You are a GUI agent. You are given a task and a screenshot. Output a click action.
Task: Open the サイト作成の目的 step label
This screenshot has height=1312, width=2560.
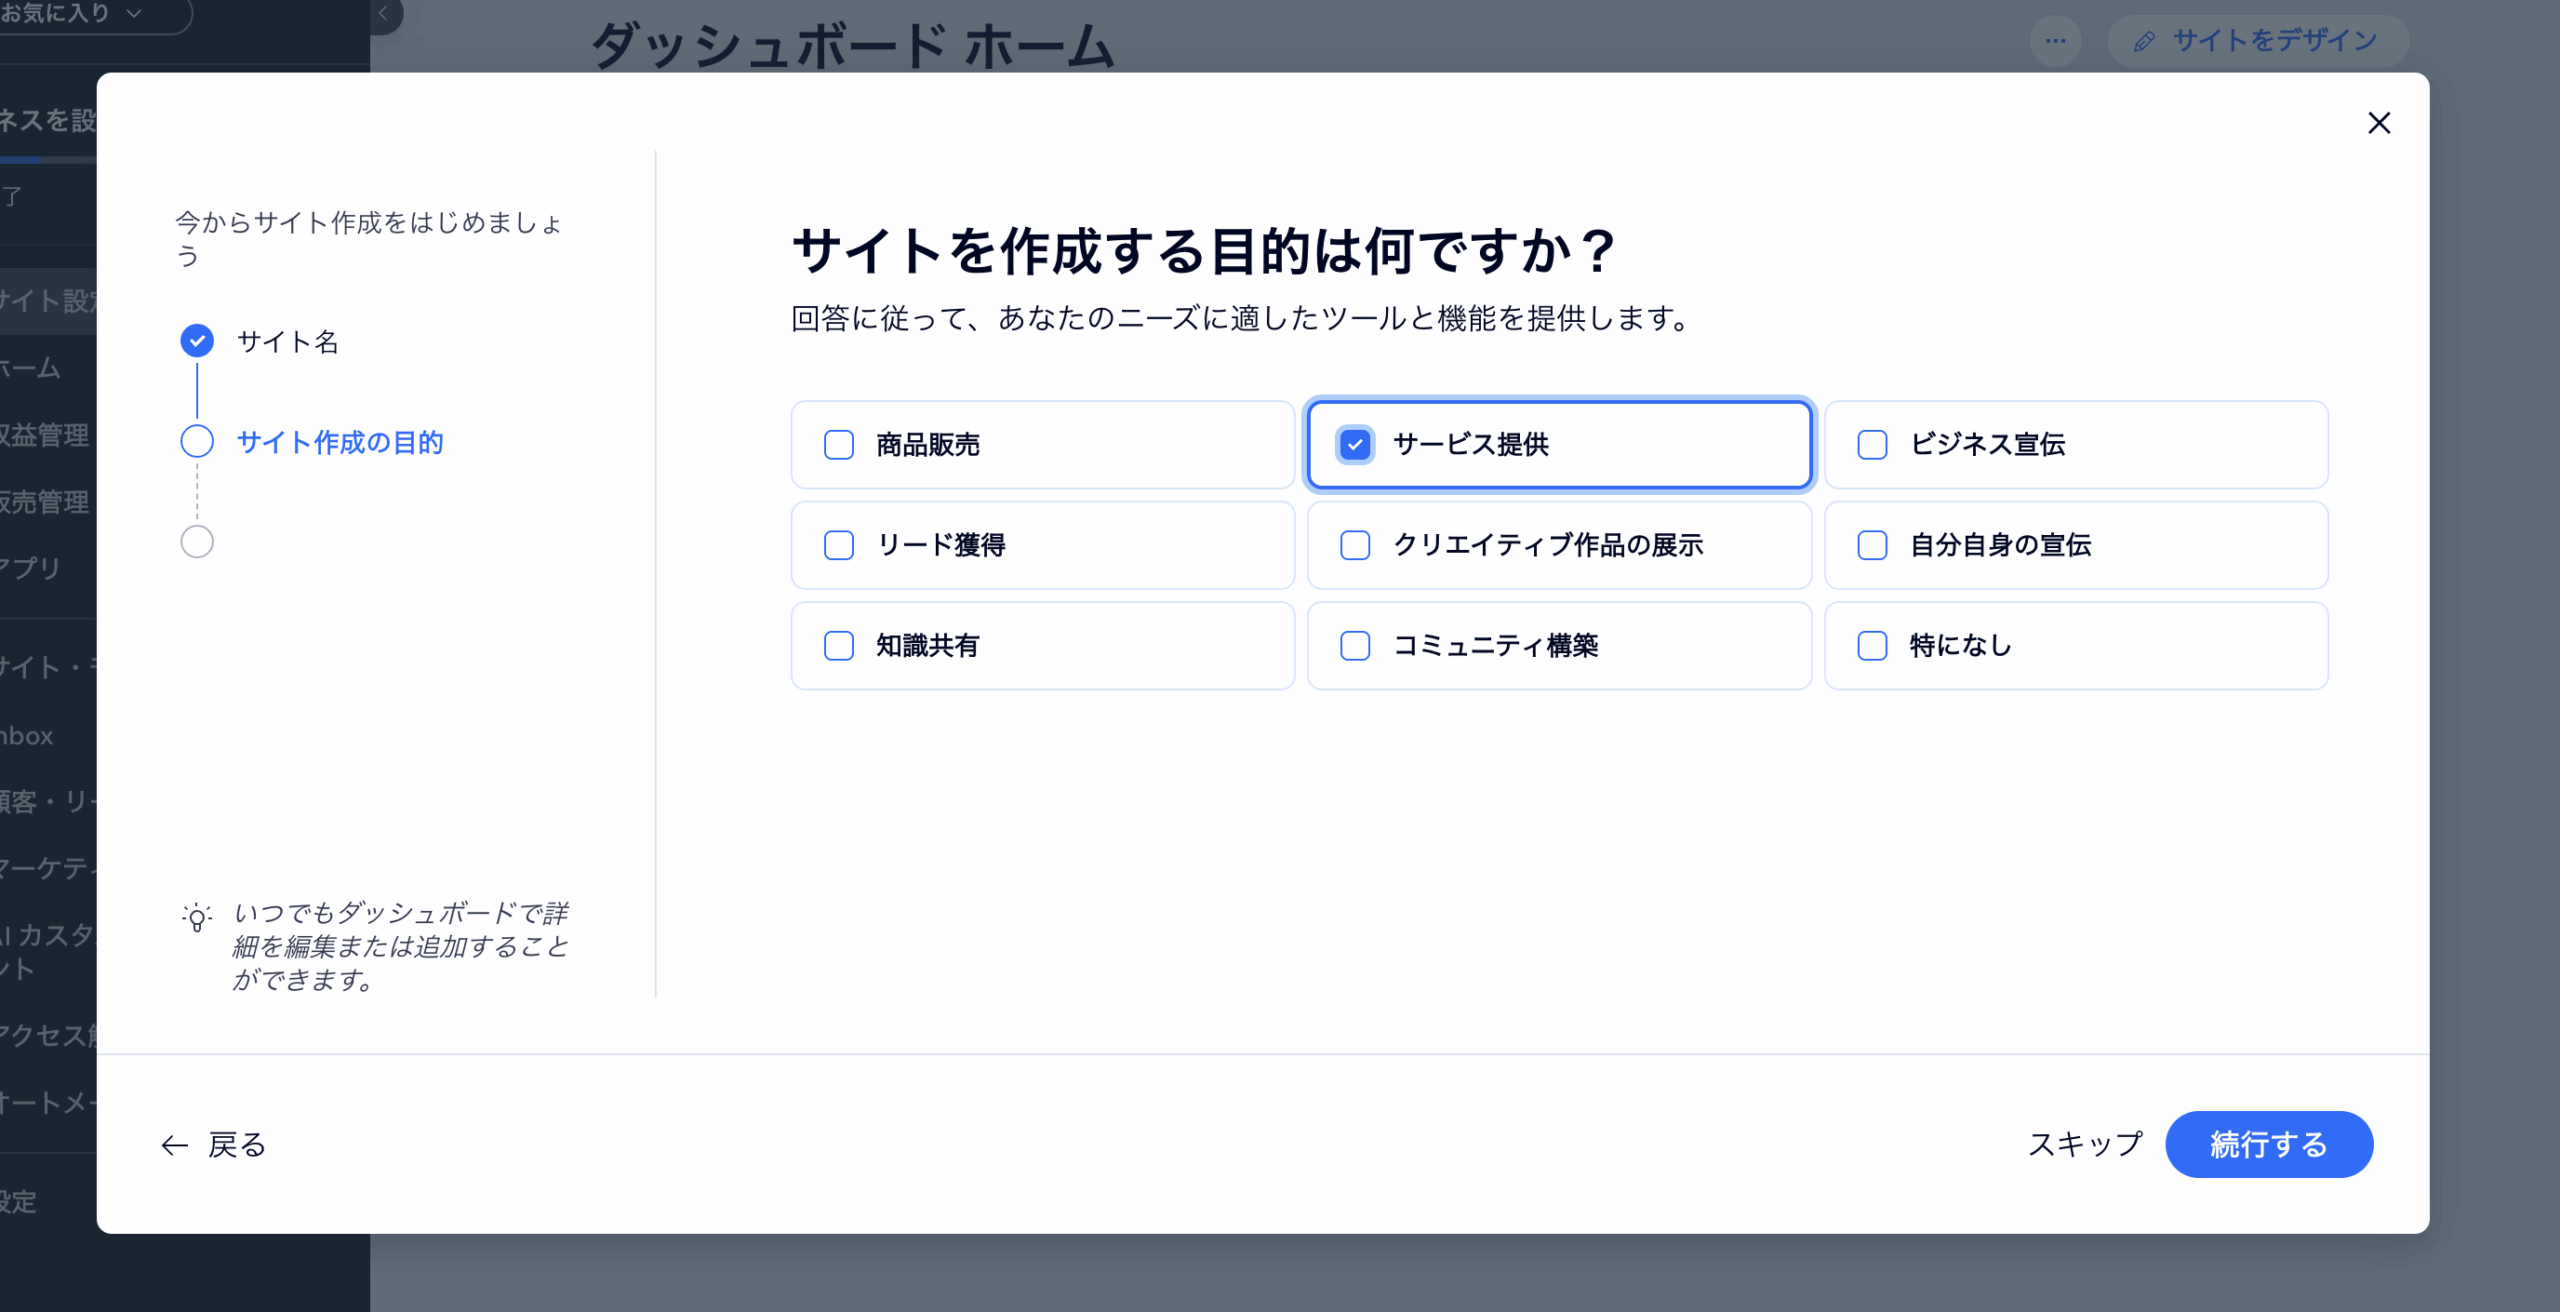point(340,442)
